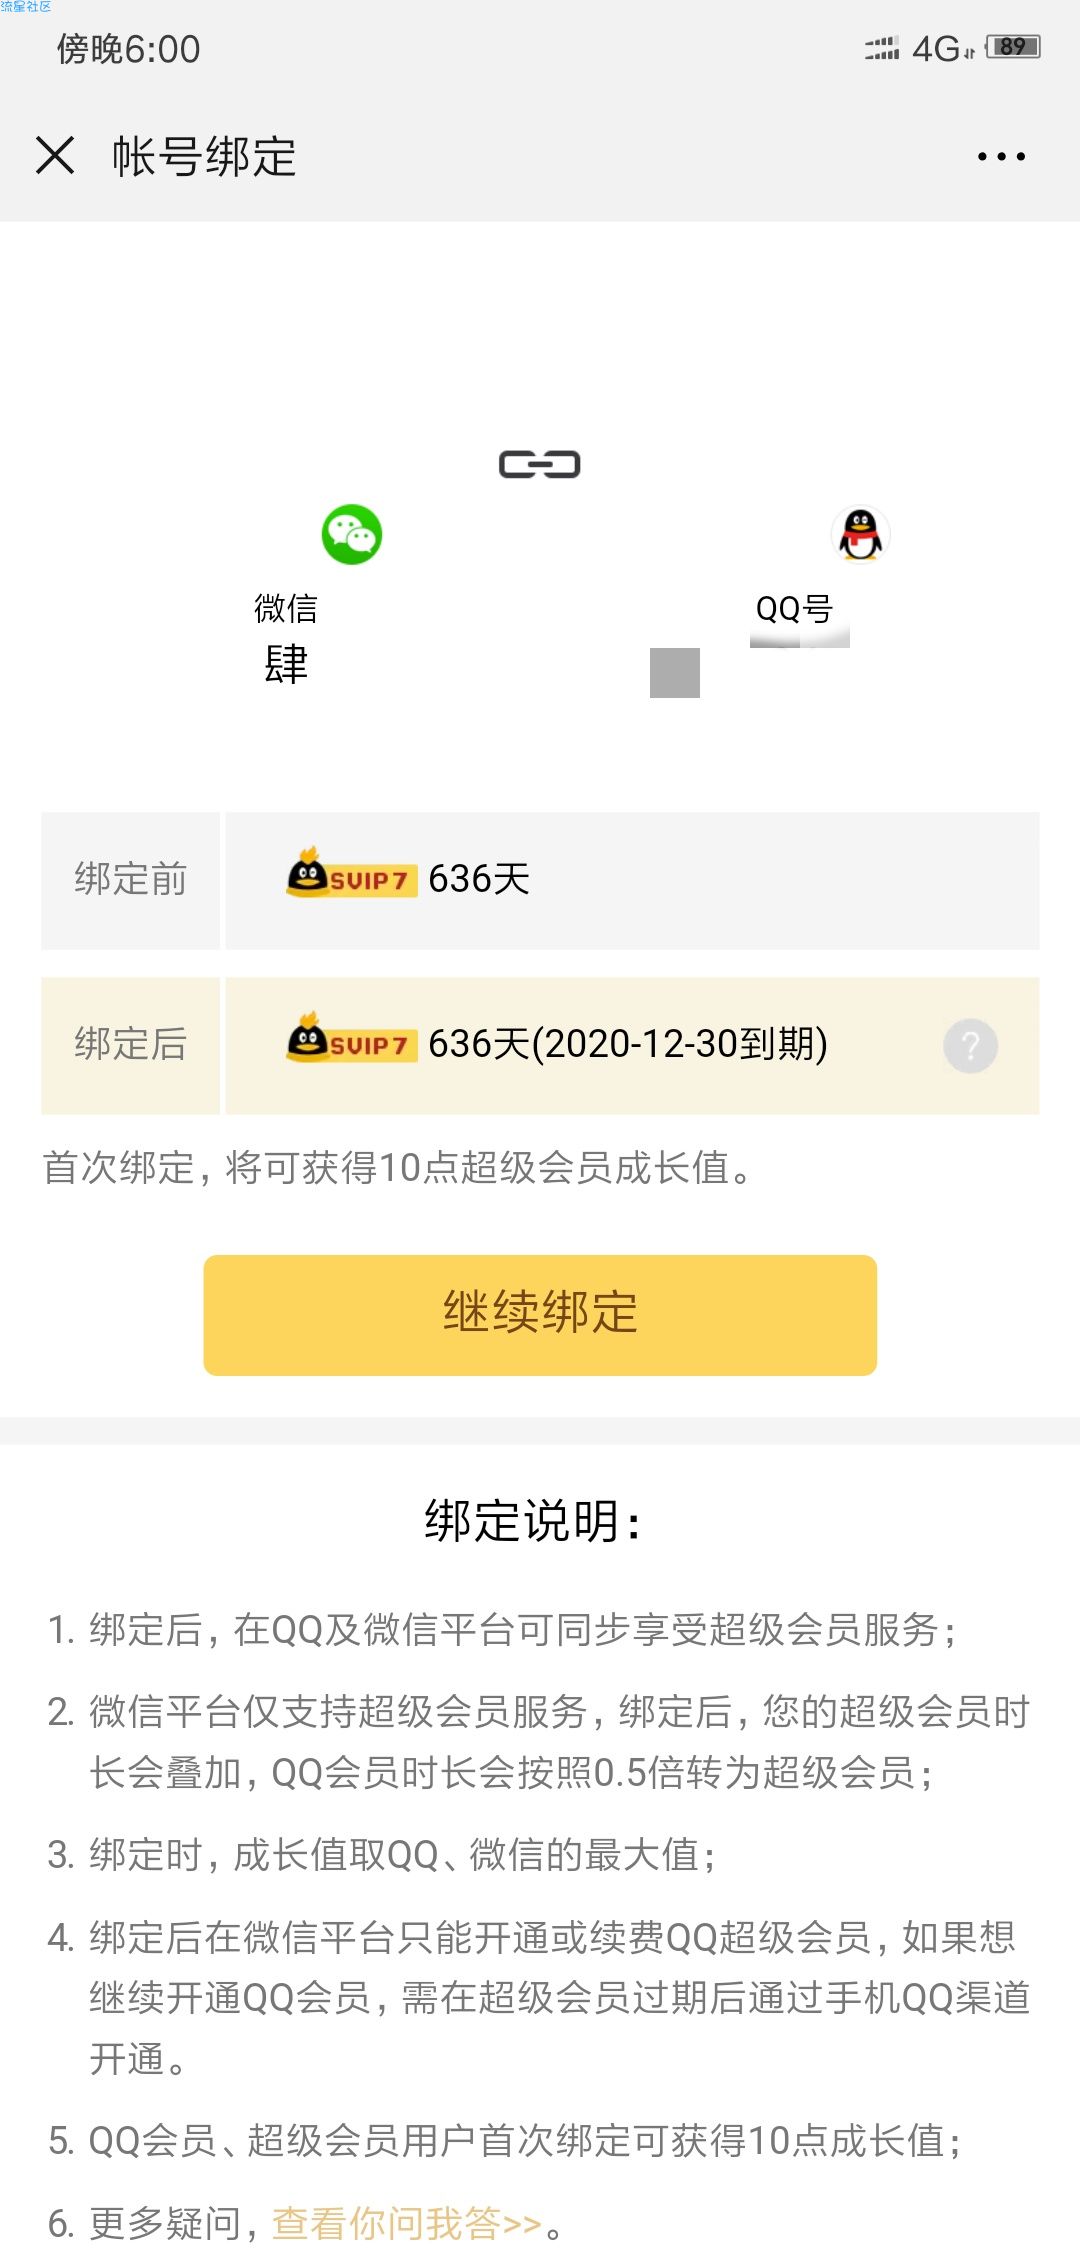1080x2248 pixels.
Task: Tap the 微信 account label
Action: 286,608
